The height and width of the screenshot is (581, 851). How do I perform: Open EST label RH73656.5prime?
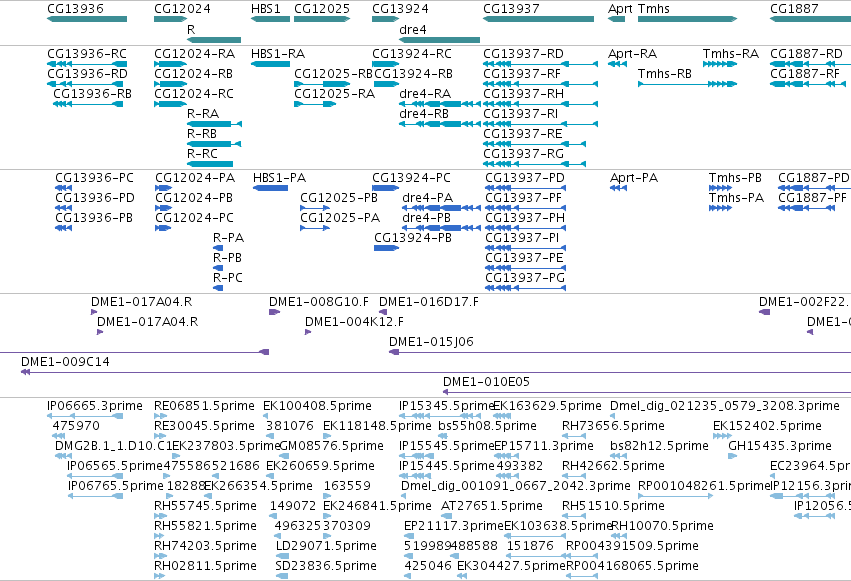coord(613,426)
